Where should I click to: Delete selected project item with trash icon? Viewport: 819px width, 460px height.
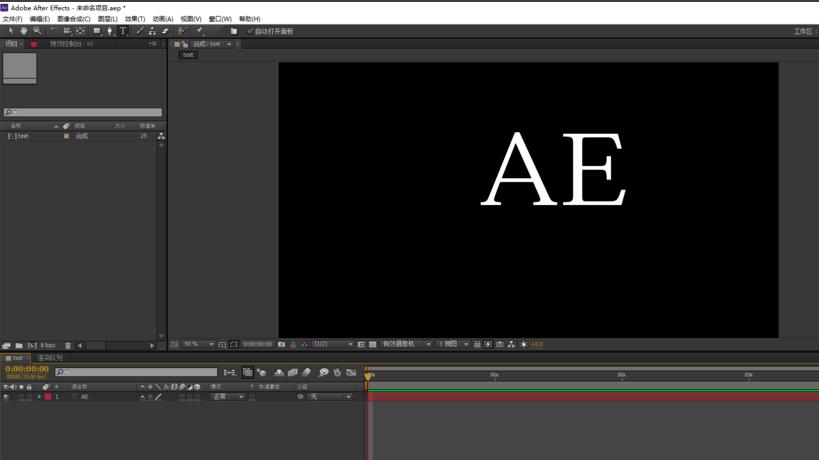click(x=68, y=346)
